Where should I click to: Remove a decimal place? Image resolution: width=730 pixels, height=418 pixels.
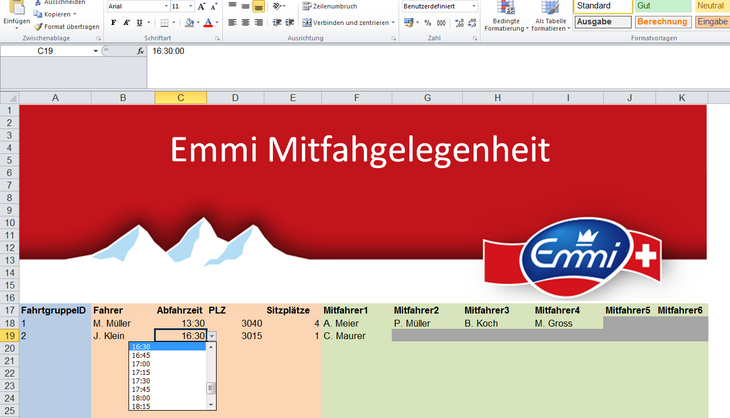472,22
